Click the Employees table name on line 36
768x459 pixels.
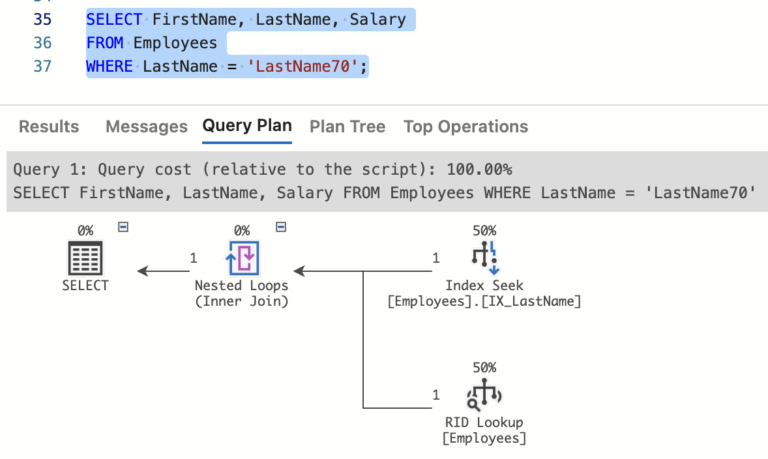pyautogui.click(x=175, y=43)
